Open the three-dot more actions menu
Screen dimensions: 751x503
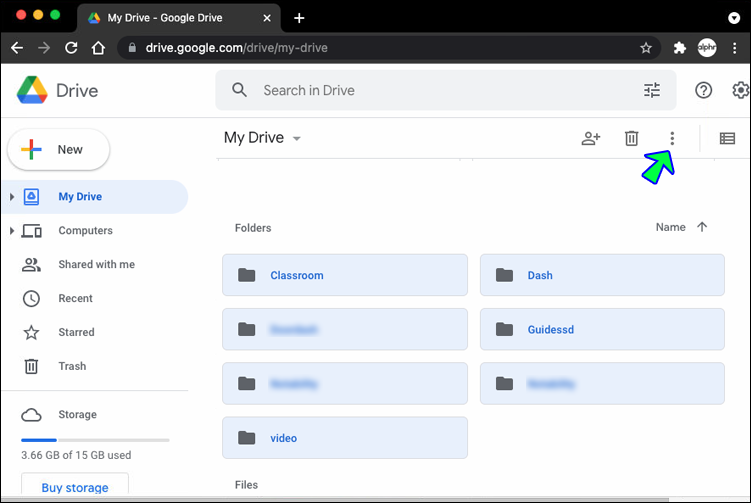(x=672, y=139)
